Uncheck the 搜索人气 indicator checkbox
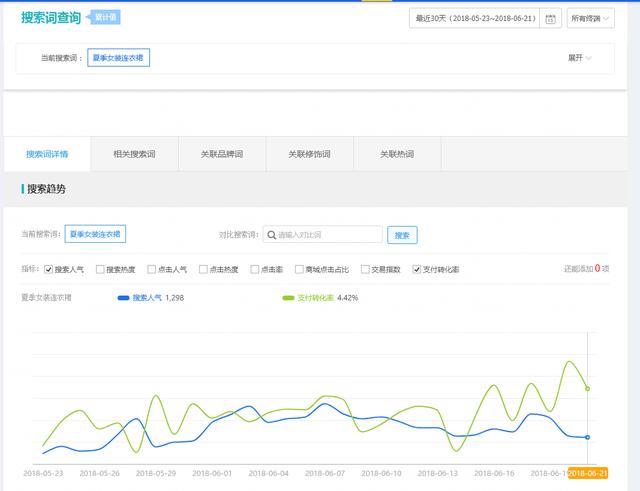The image size is (640, 491). 48,269
